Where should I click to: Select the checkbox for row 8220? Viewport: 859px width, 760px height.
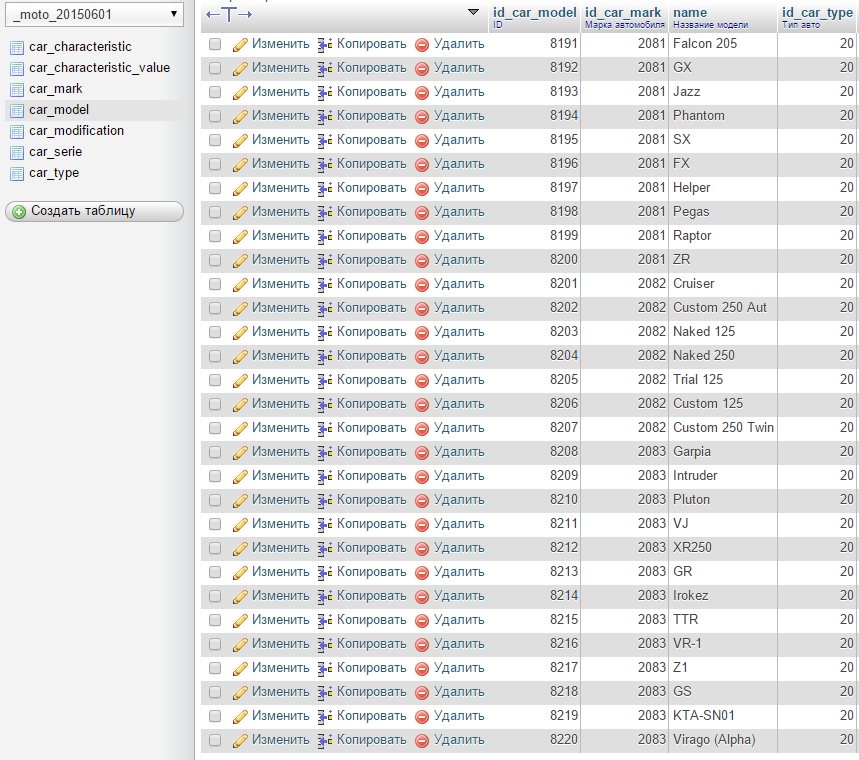click(x=215, y=740)
